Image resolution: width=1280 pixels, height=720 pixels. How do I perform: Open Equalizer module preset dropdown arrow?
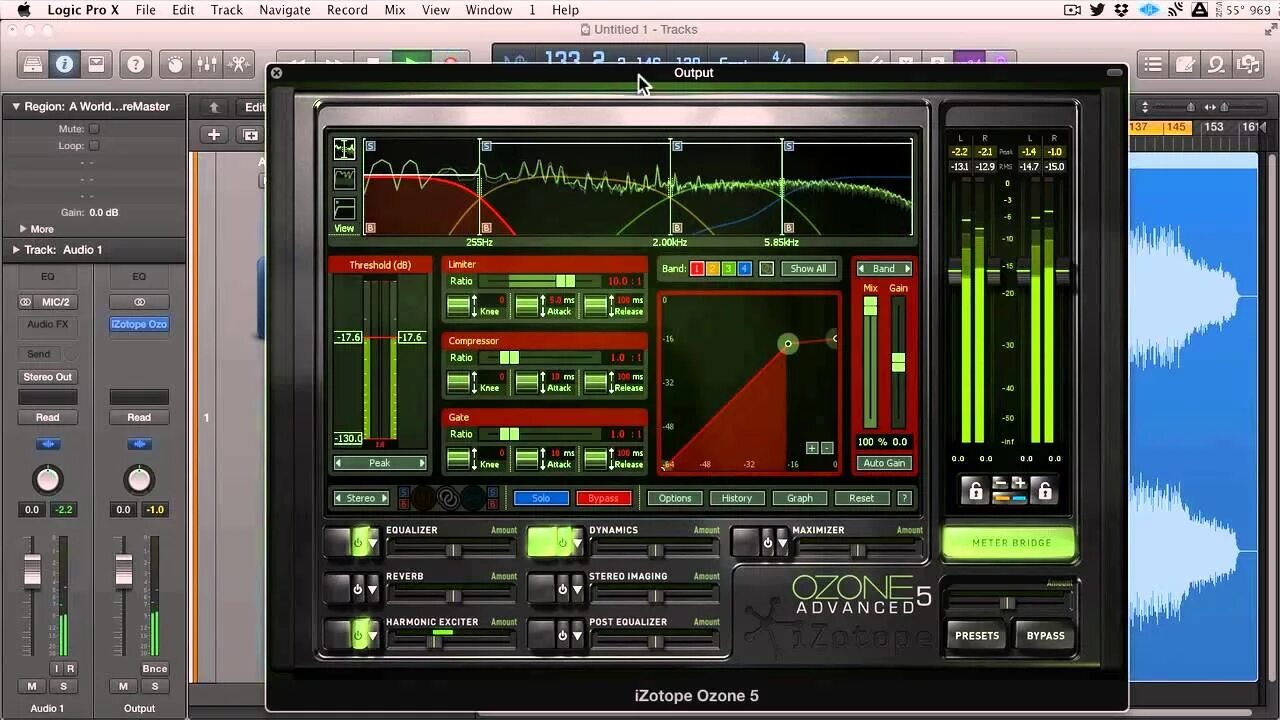[x=373, y=544]
